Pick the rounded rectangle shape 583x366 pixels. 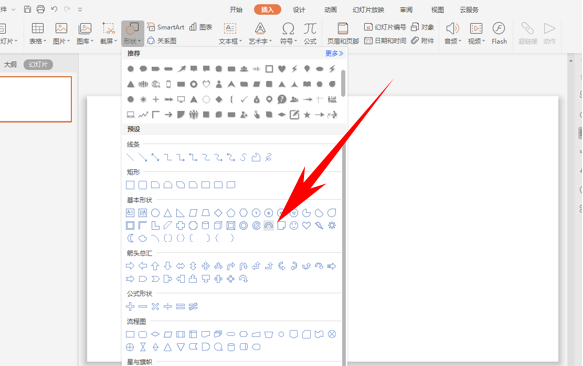pos(143,185)
